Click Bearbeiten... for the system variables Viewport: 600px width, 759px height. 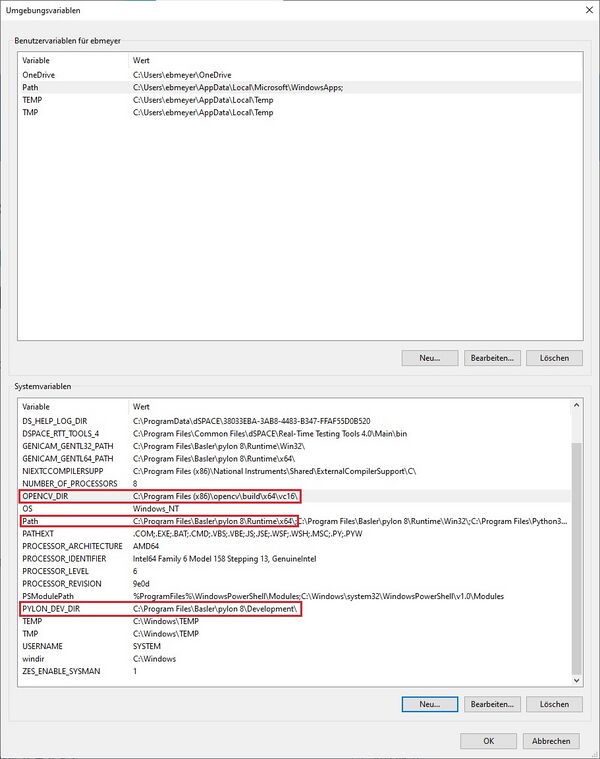pos(492,704)
